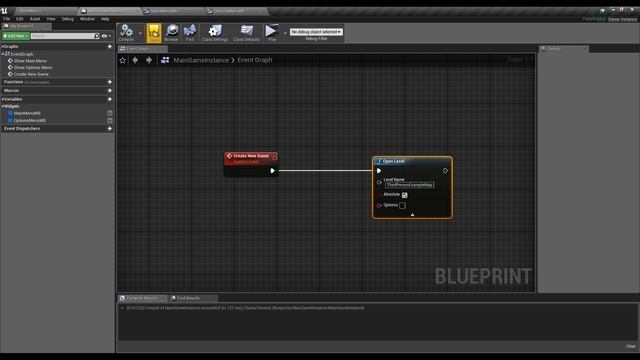Collapse the Variables section

[x=2, y=99]
